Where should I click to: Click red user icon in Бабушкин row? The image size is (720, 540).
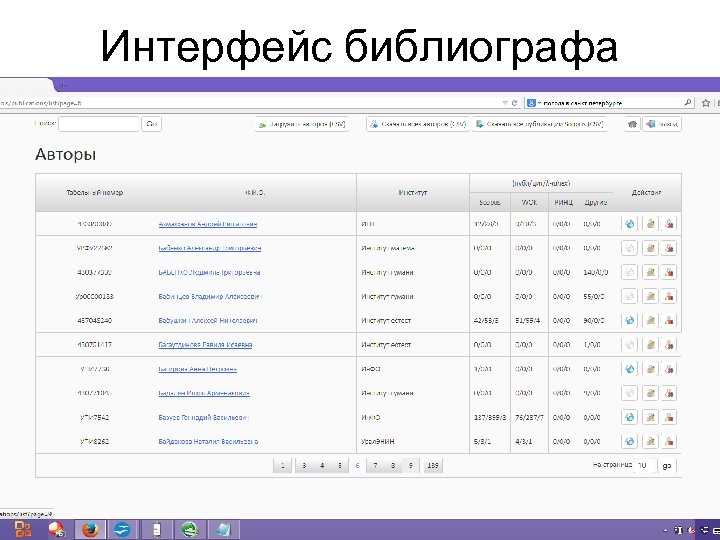point(669,321)
